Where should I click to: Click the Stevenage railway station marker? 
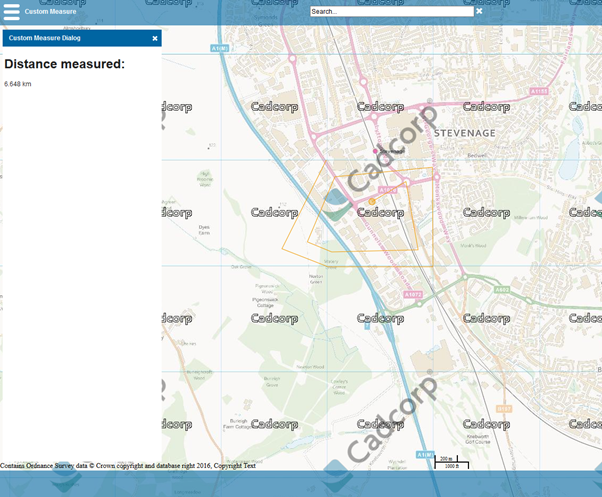(375, 151)
